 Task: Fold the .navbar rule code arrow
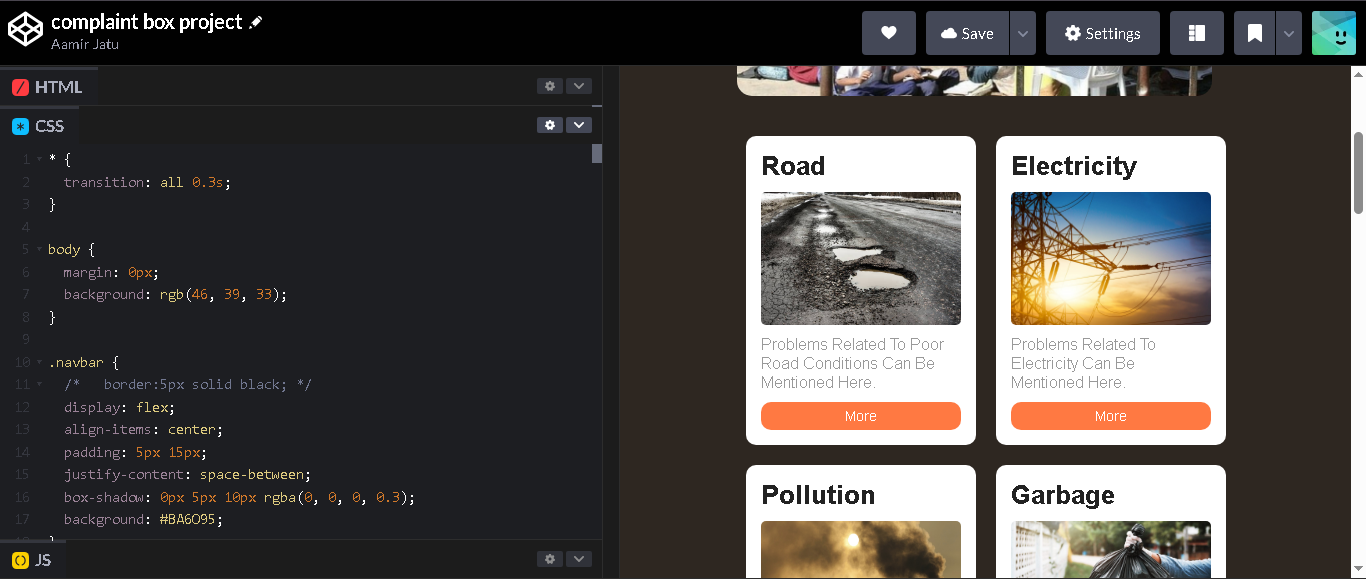point(39,362)
